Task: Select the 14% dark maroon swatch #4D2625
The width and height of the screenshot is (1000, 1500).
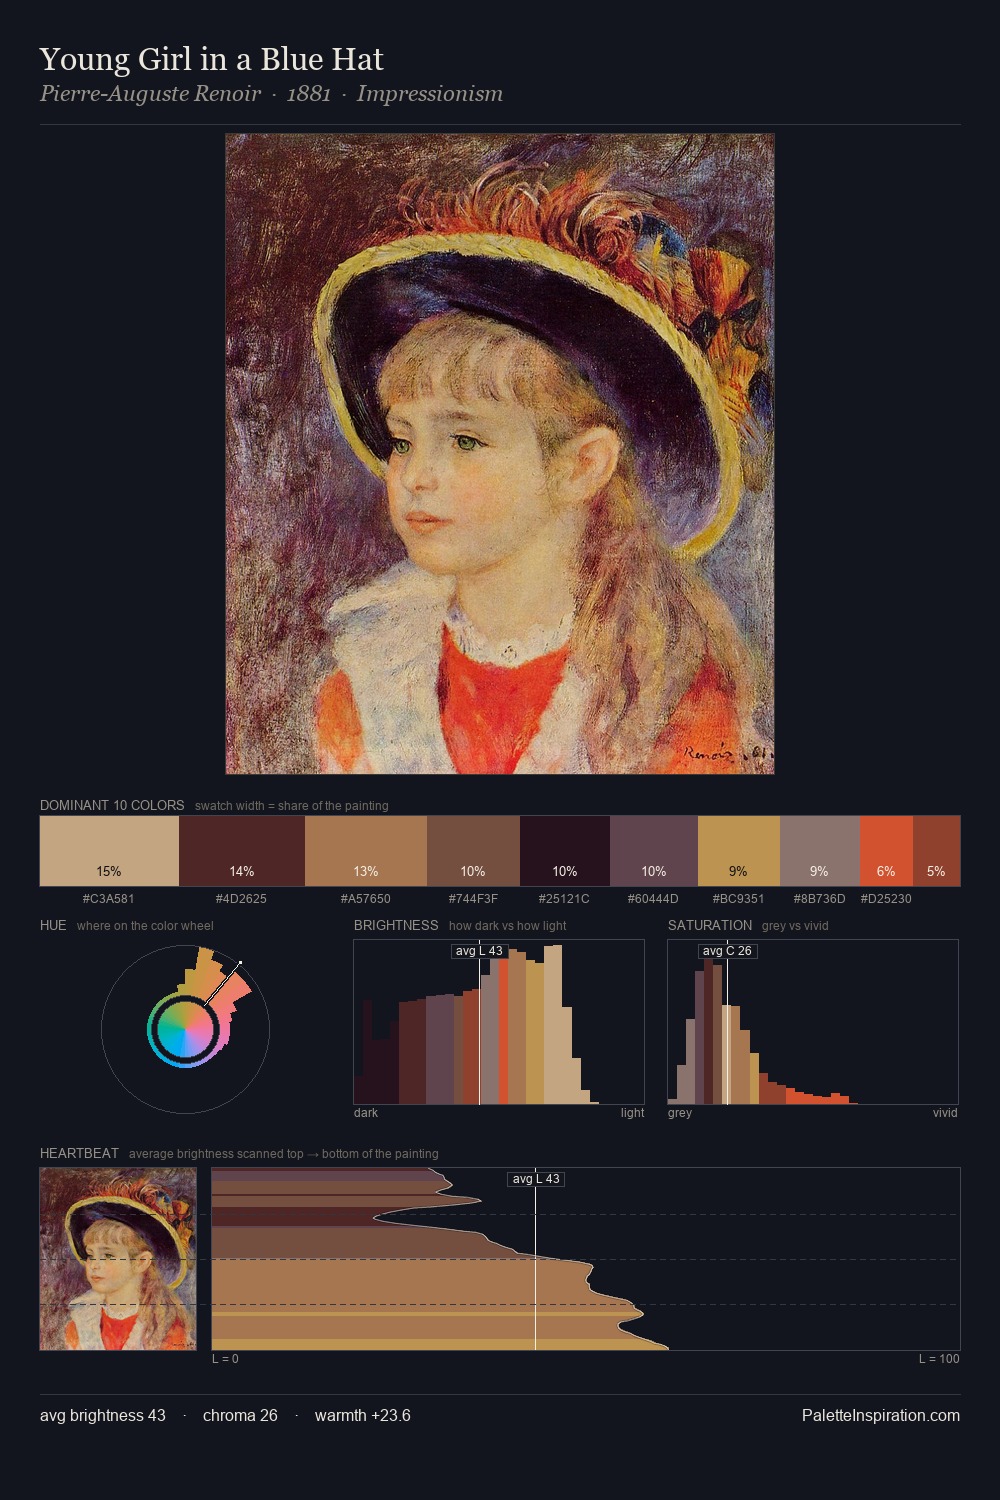Action: [242, 851]
